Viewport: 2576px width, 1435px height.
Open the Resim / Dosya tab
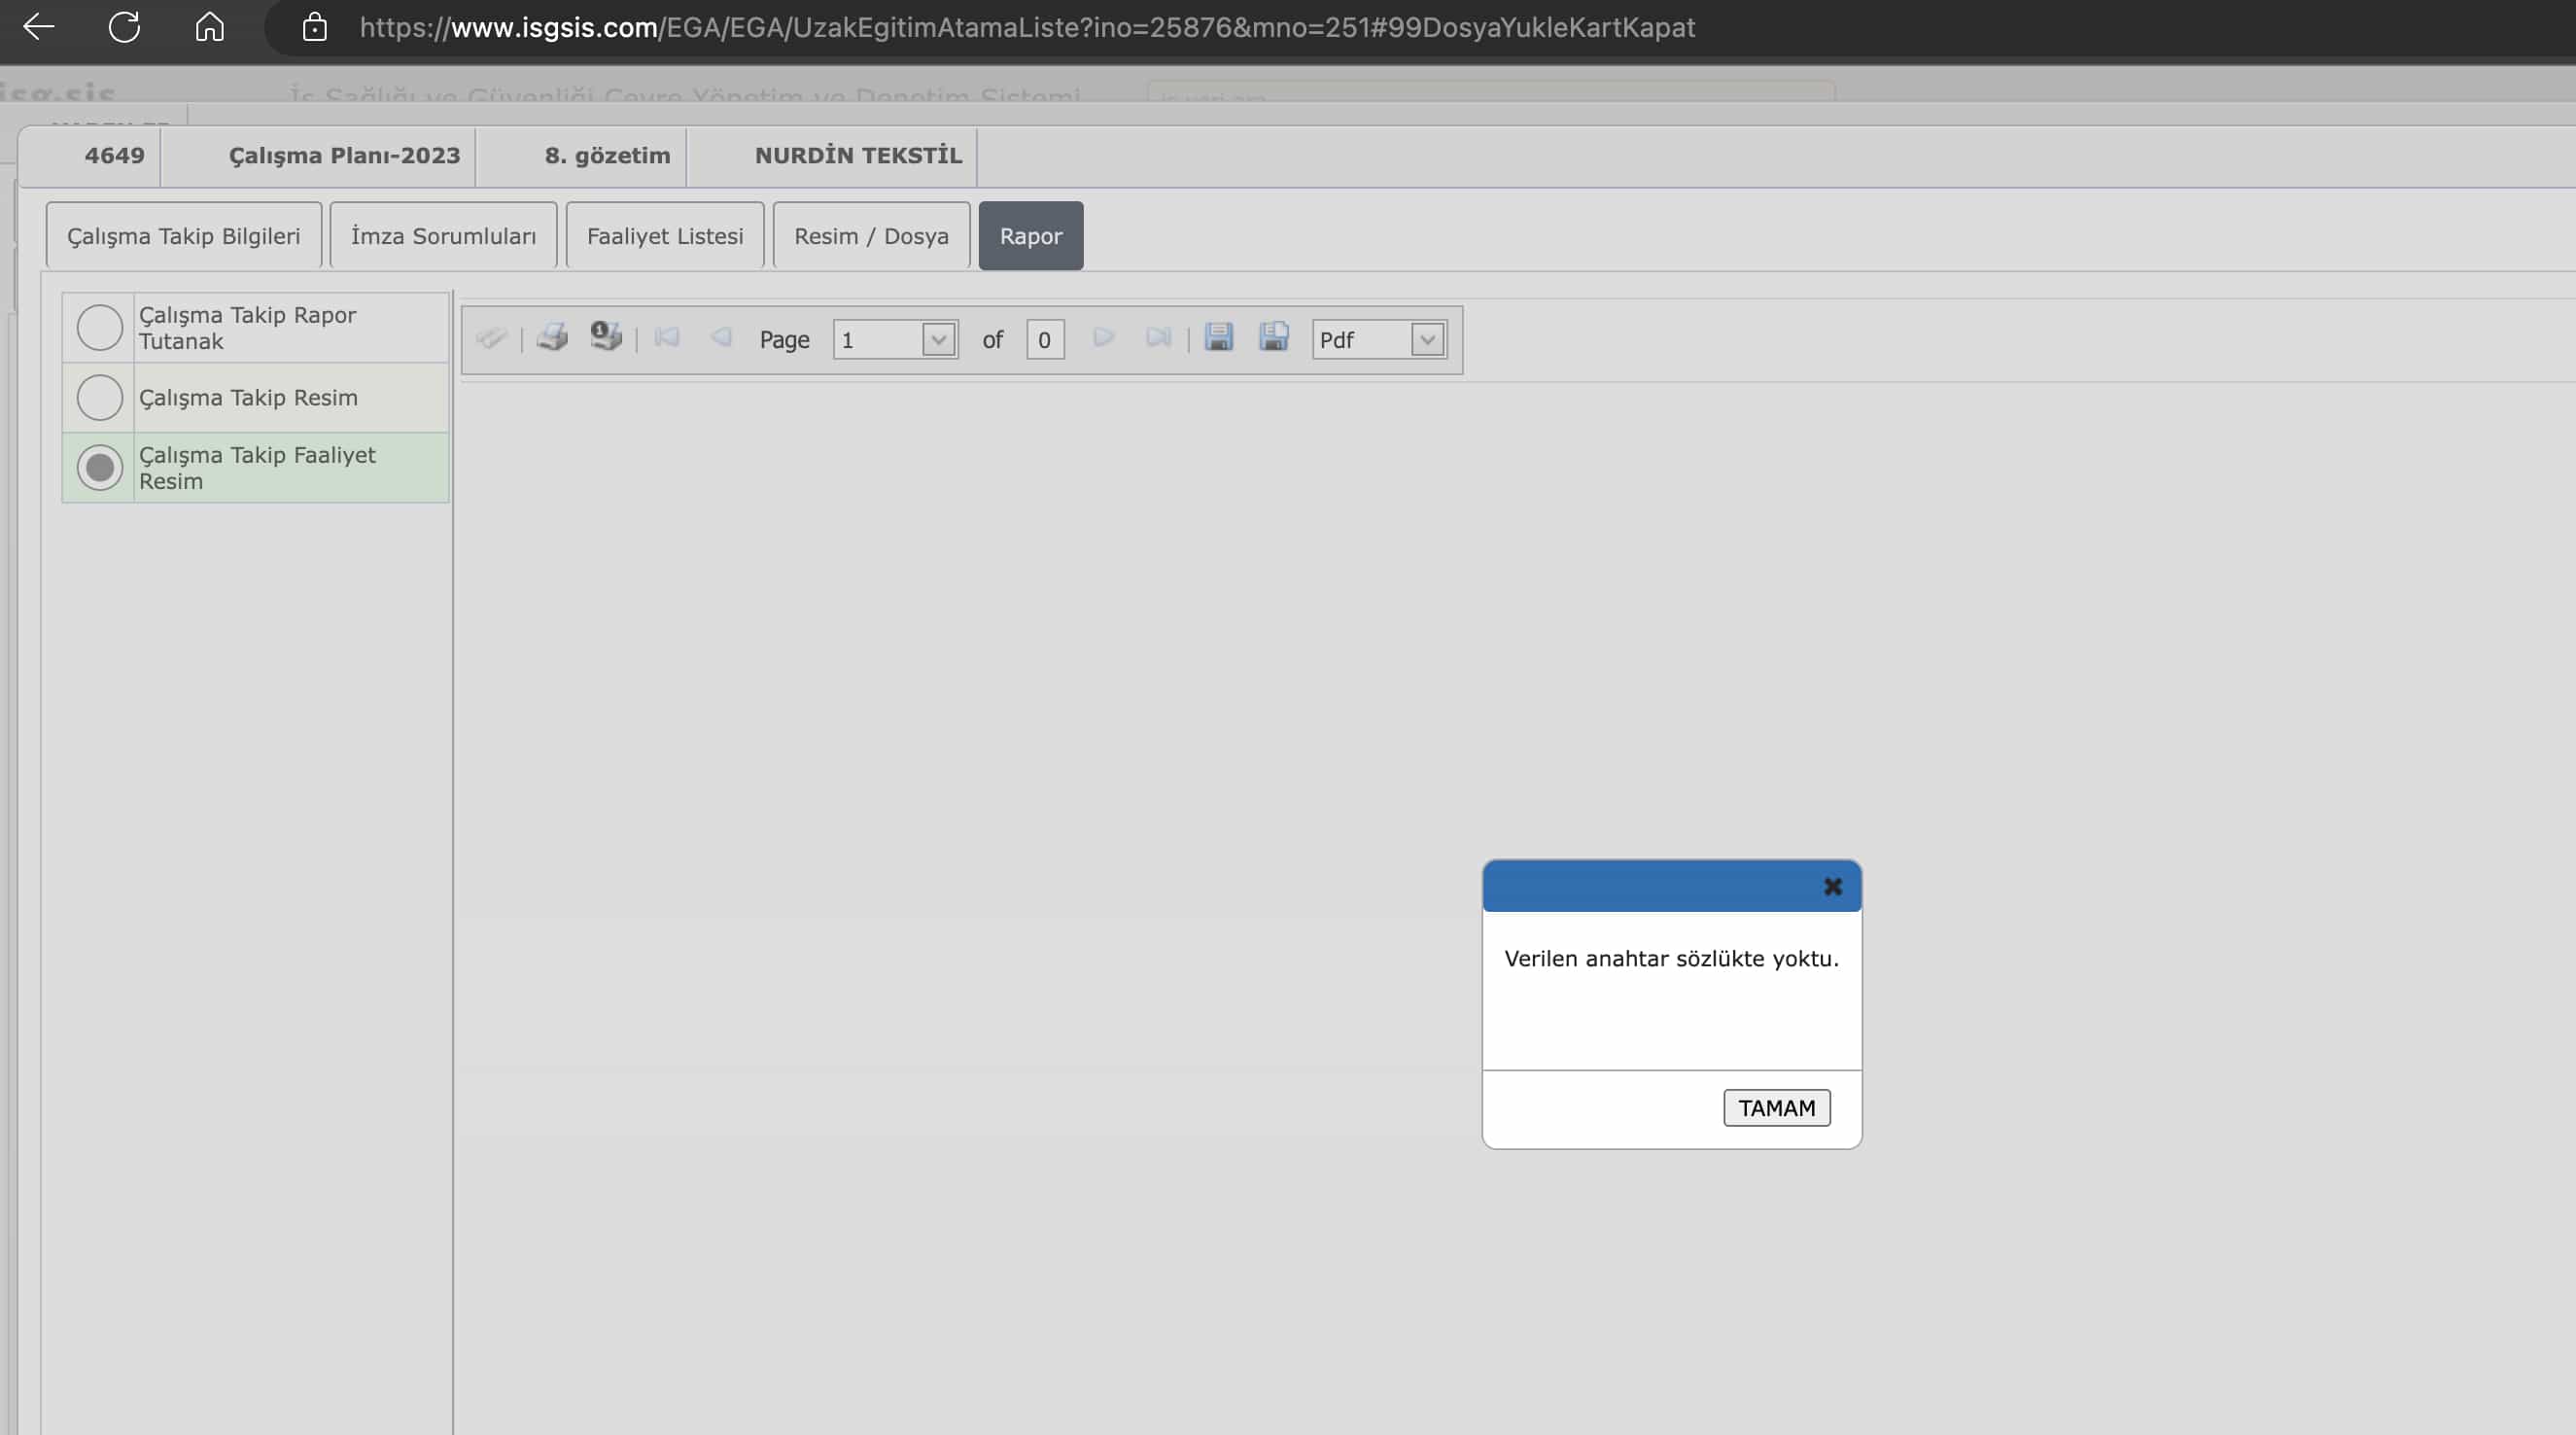871,236
